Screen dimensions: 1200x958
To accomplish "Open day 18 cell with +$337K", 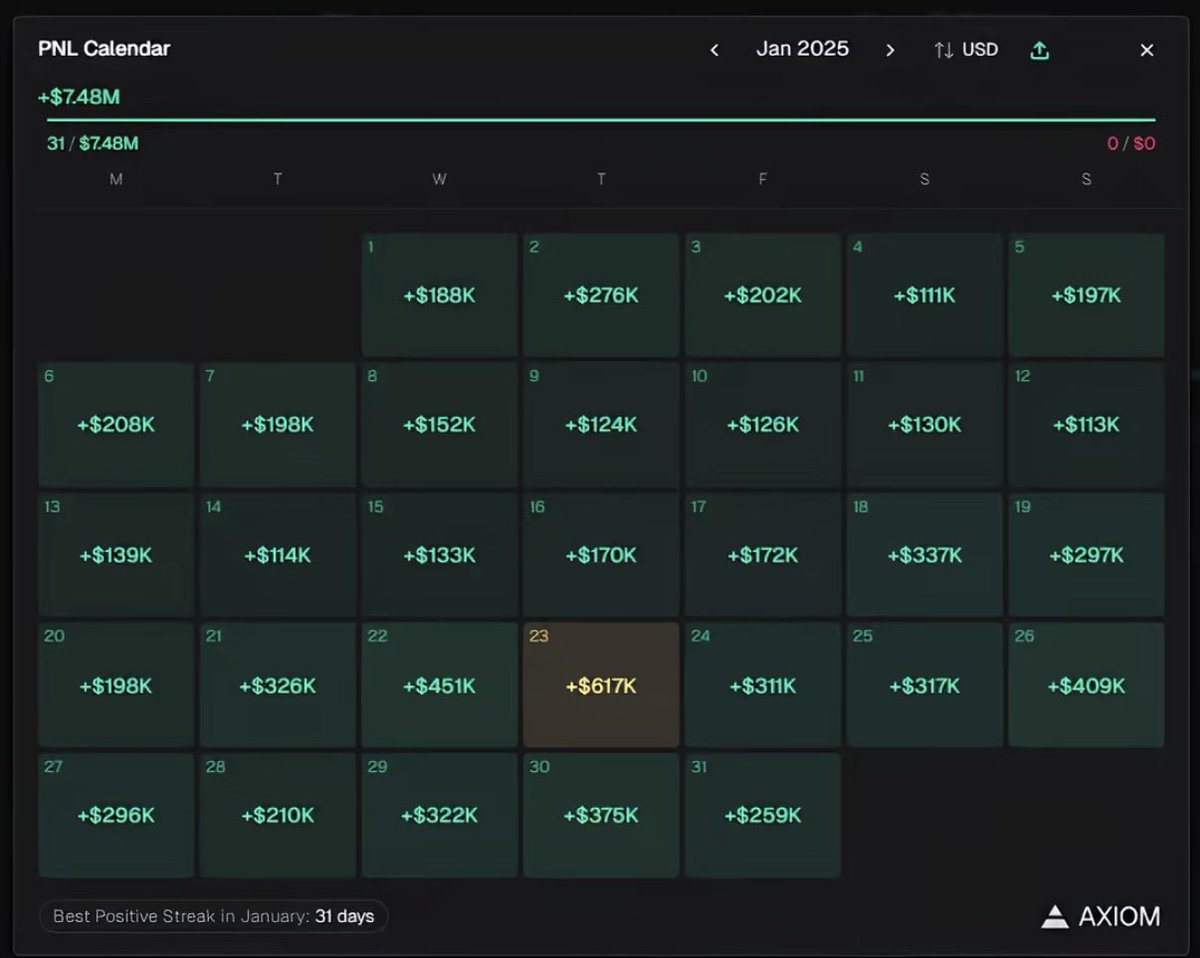I will (x=925, y=555).
